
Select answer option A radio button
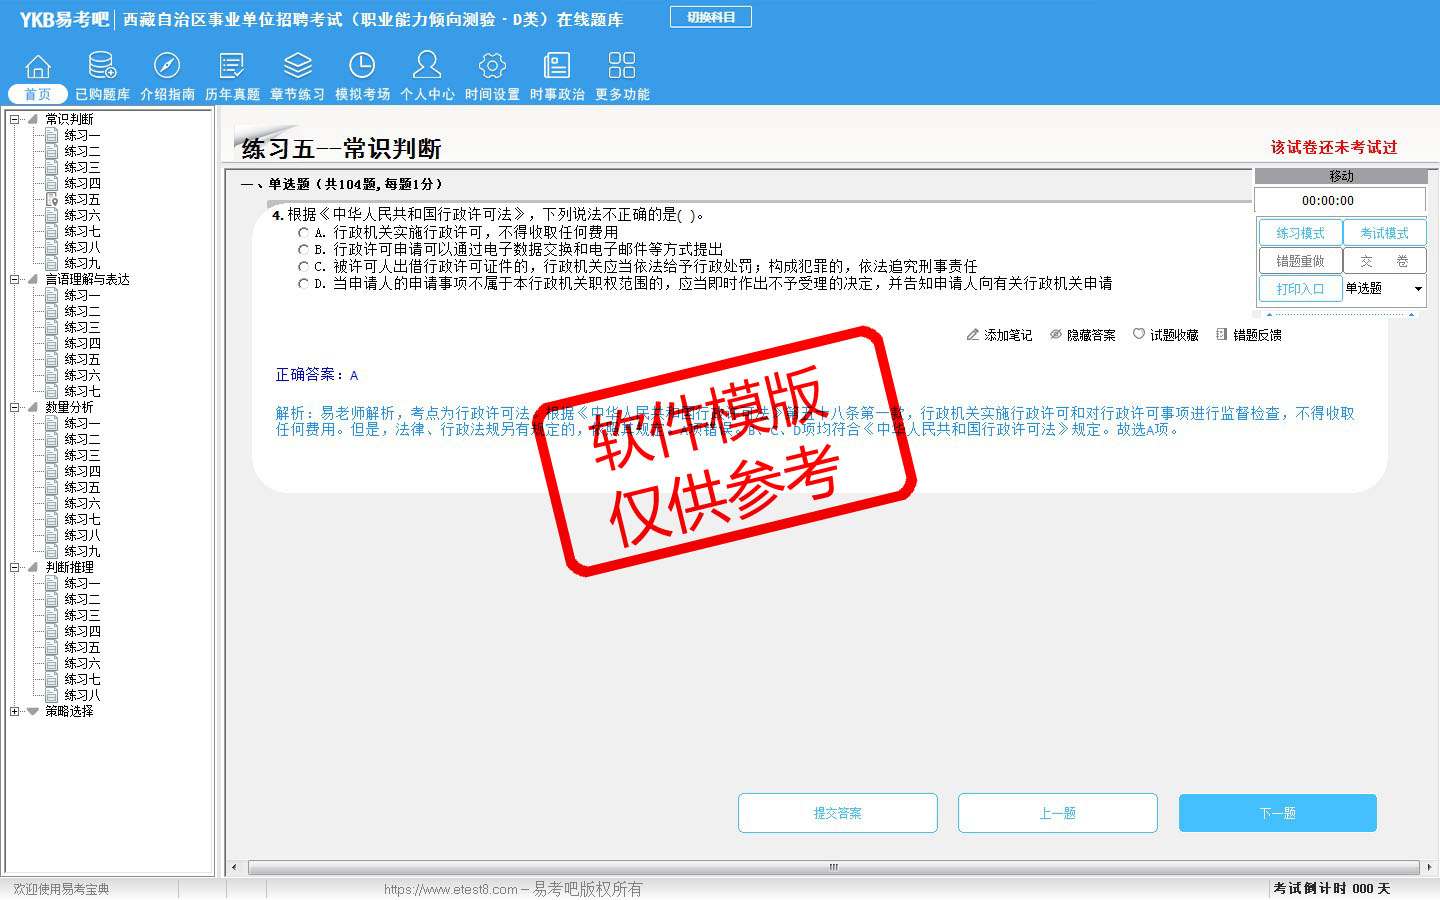coord(303,233)
